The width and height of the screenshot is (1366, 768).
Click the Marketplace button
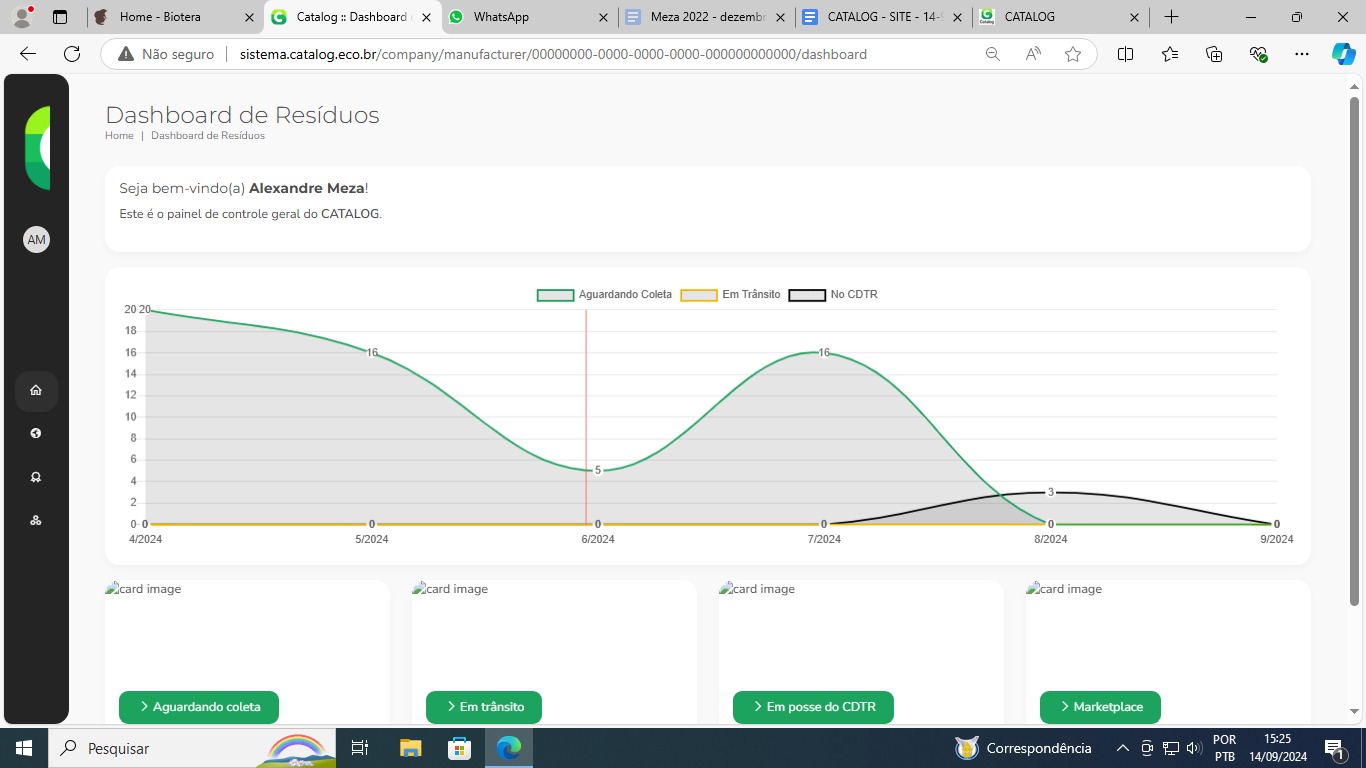tap(1100, 707)
